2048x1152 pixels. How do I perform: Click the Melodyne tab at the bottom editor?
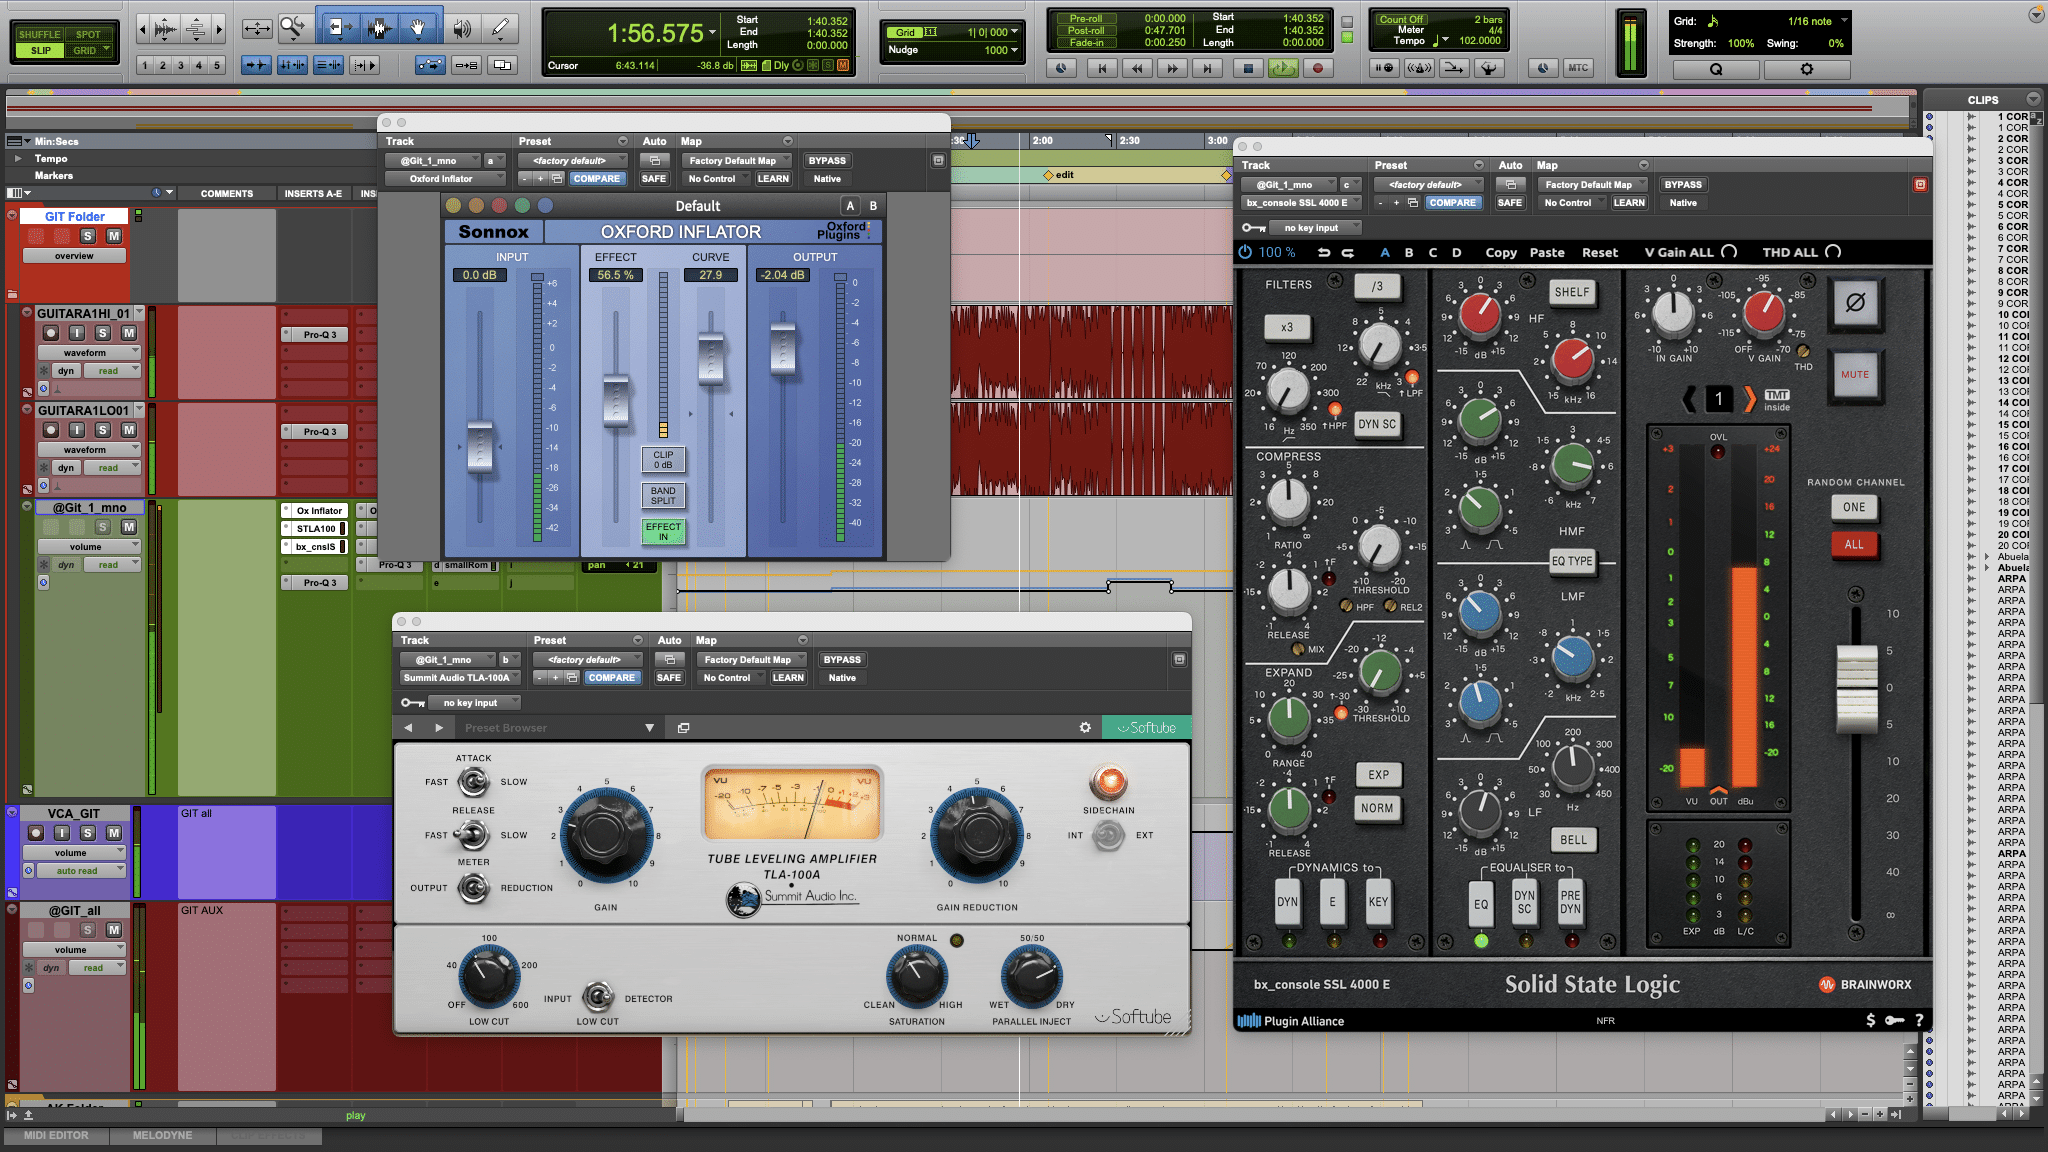click(x=158, y=1137)
